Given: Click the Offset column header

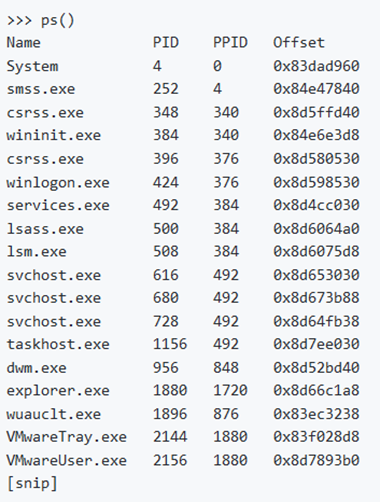Looking at the screenshot, I should [x=299, y=43].
